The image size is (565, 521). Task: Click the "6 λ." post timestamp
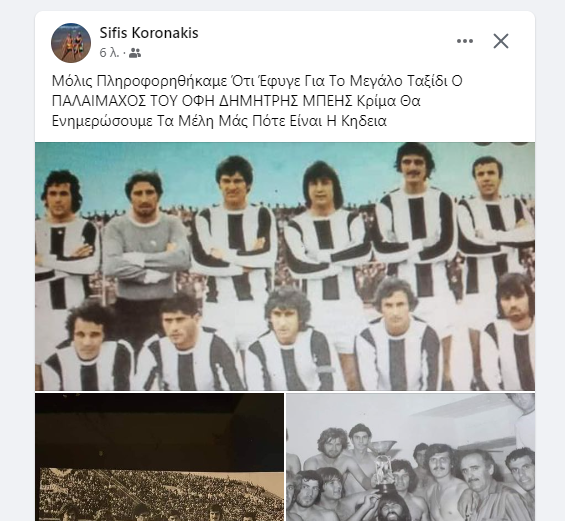point(109,53)
